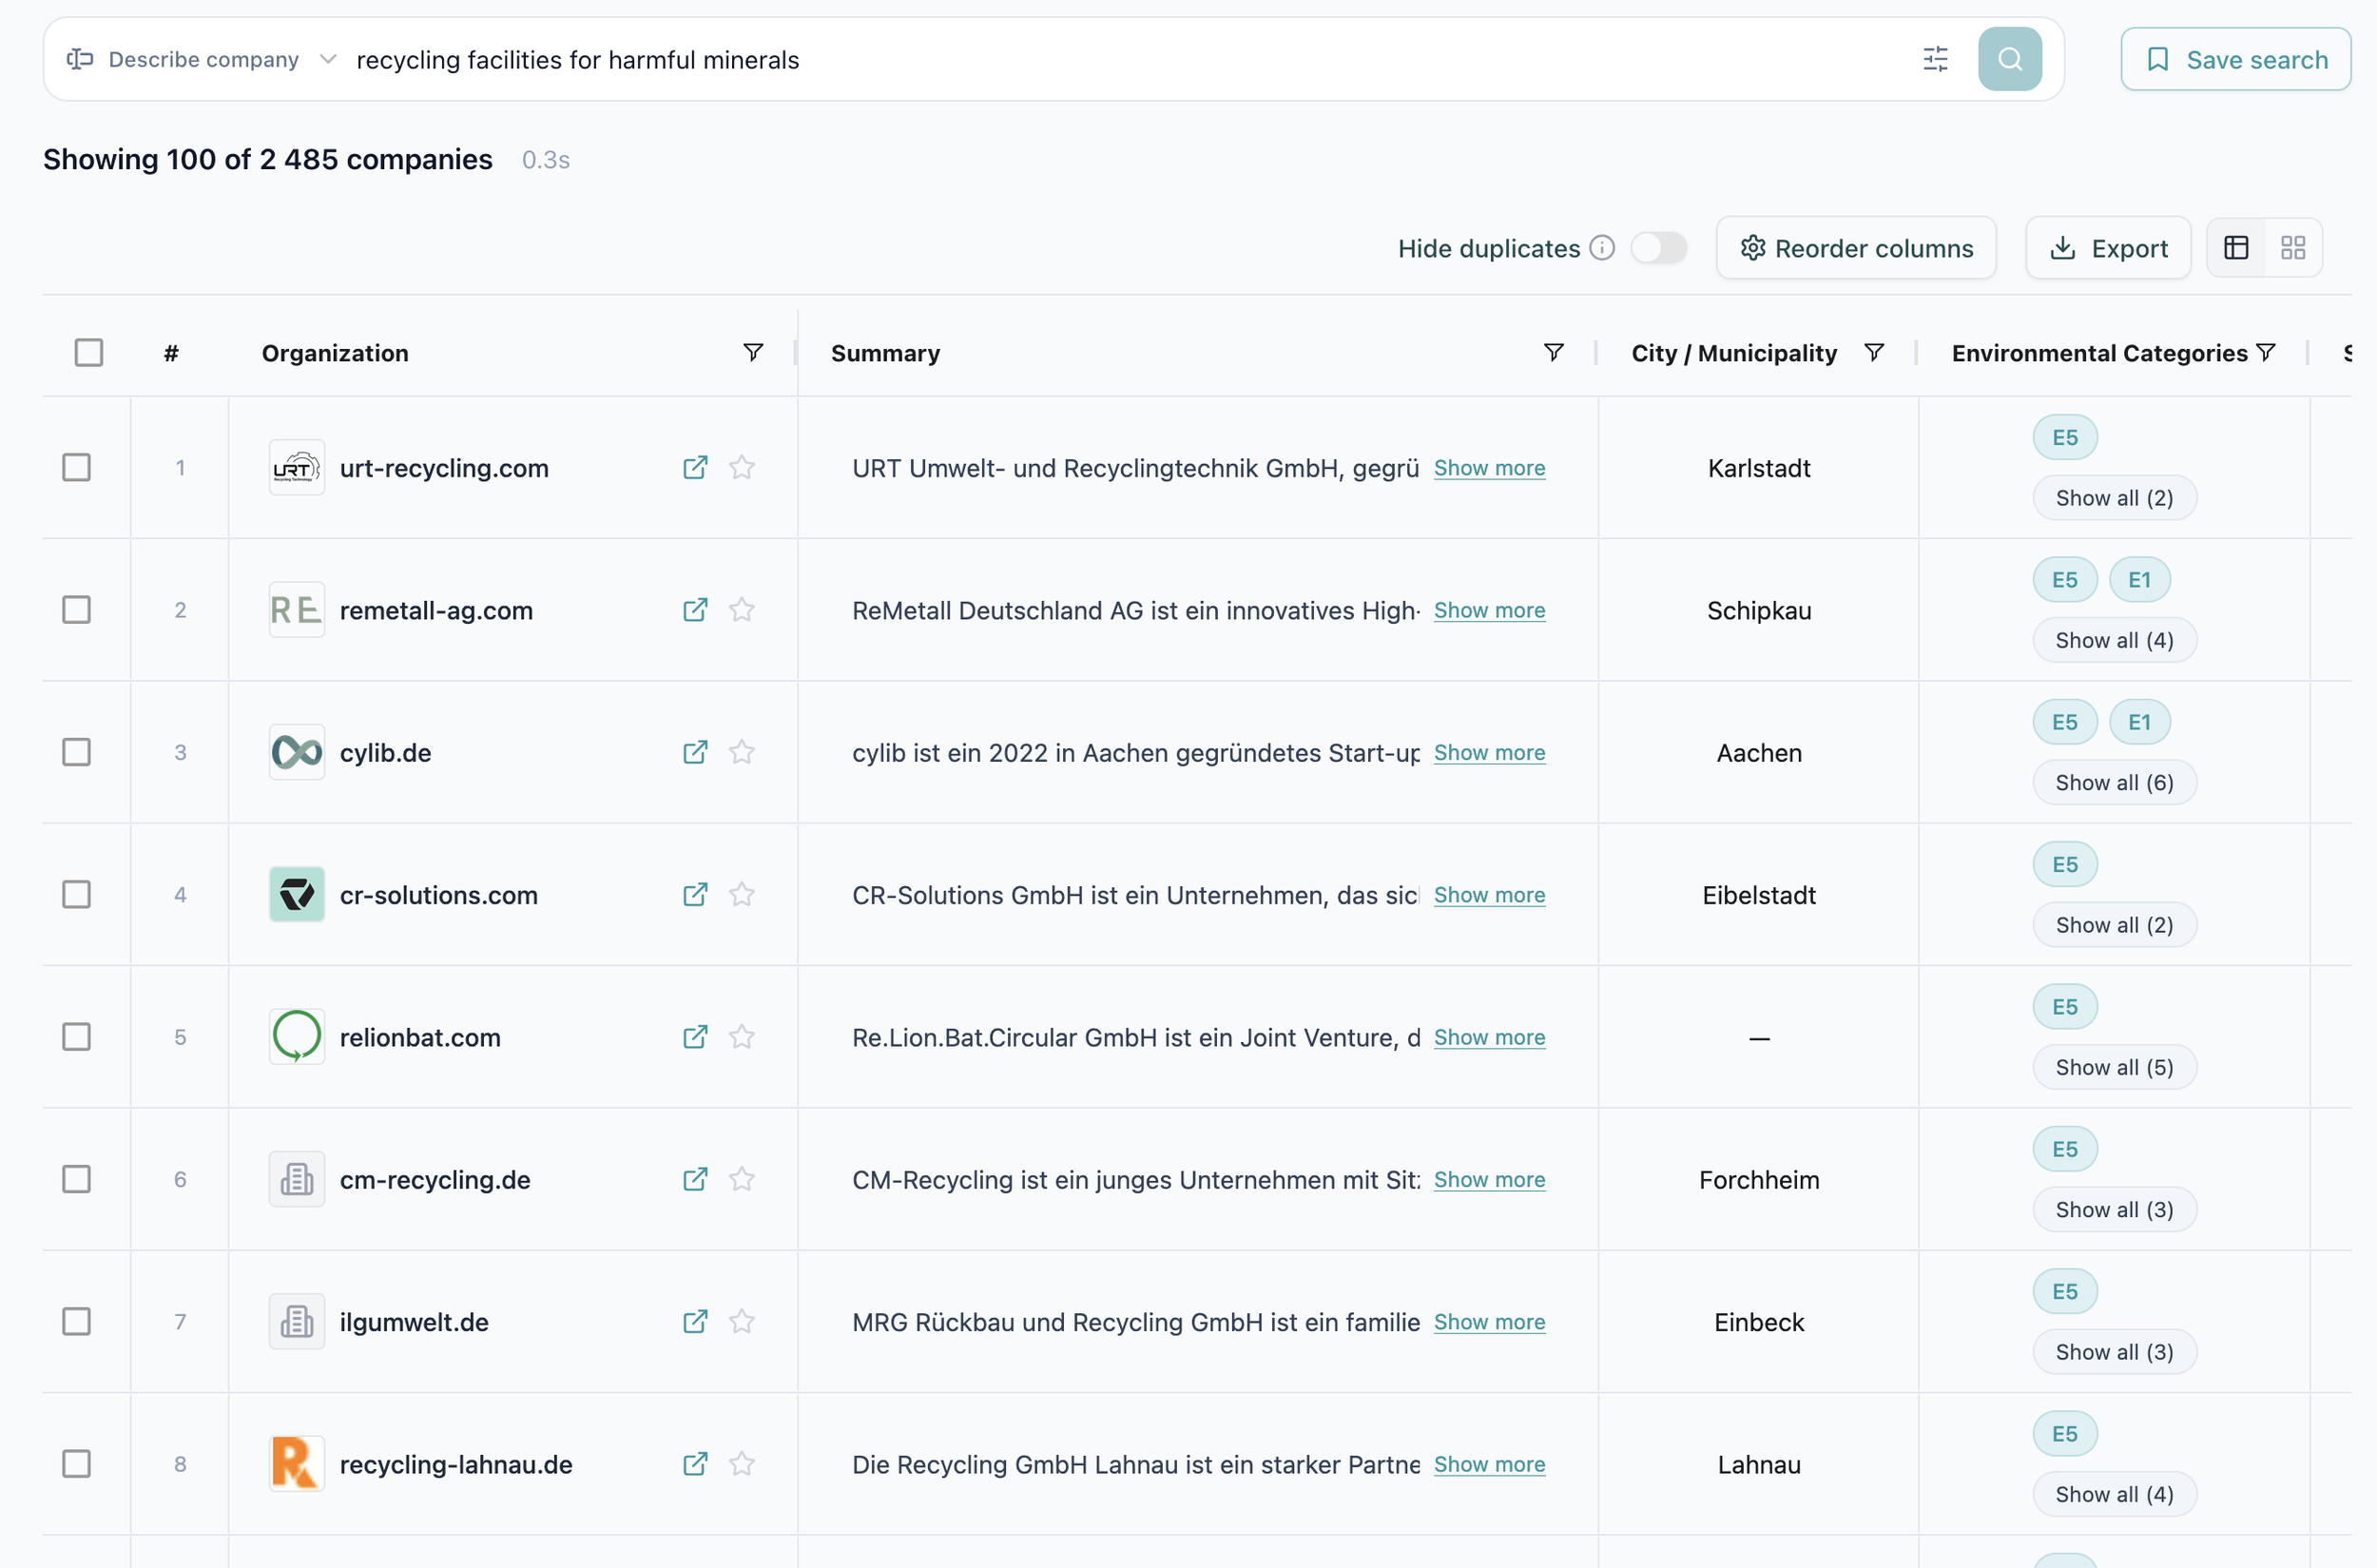This screenshot has height=1568, width=2377.
Task: Open recycling-lahnau.de external link icon
Action: [x=695, y=1464]
